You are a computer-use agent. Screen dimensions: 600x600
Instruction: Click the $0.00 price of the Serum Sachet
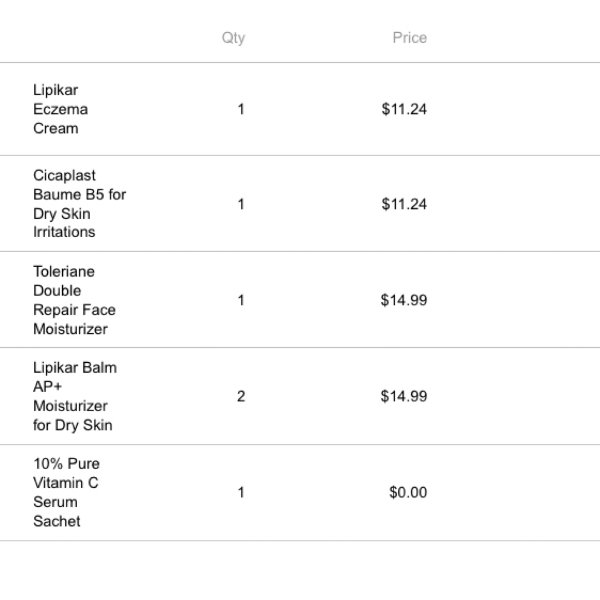(408, 492)
